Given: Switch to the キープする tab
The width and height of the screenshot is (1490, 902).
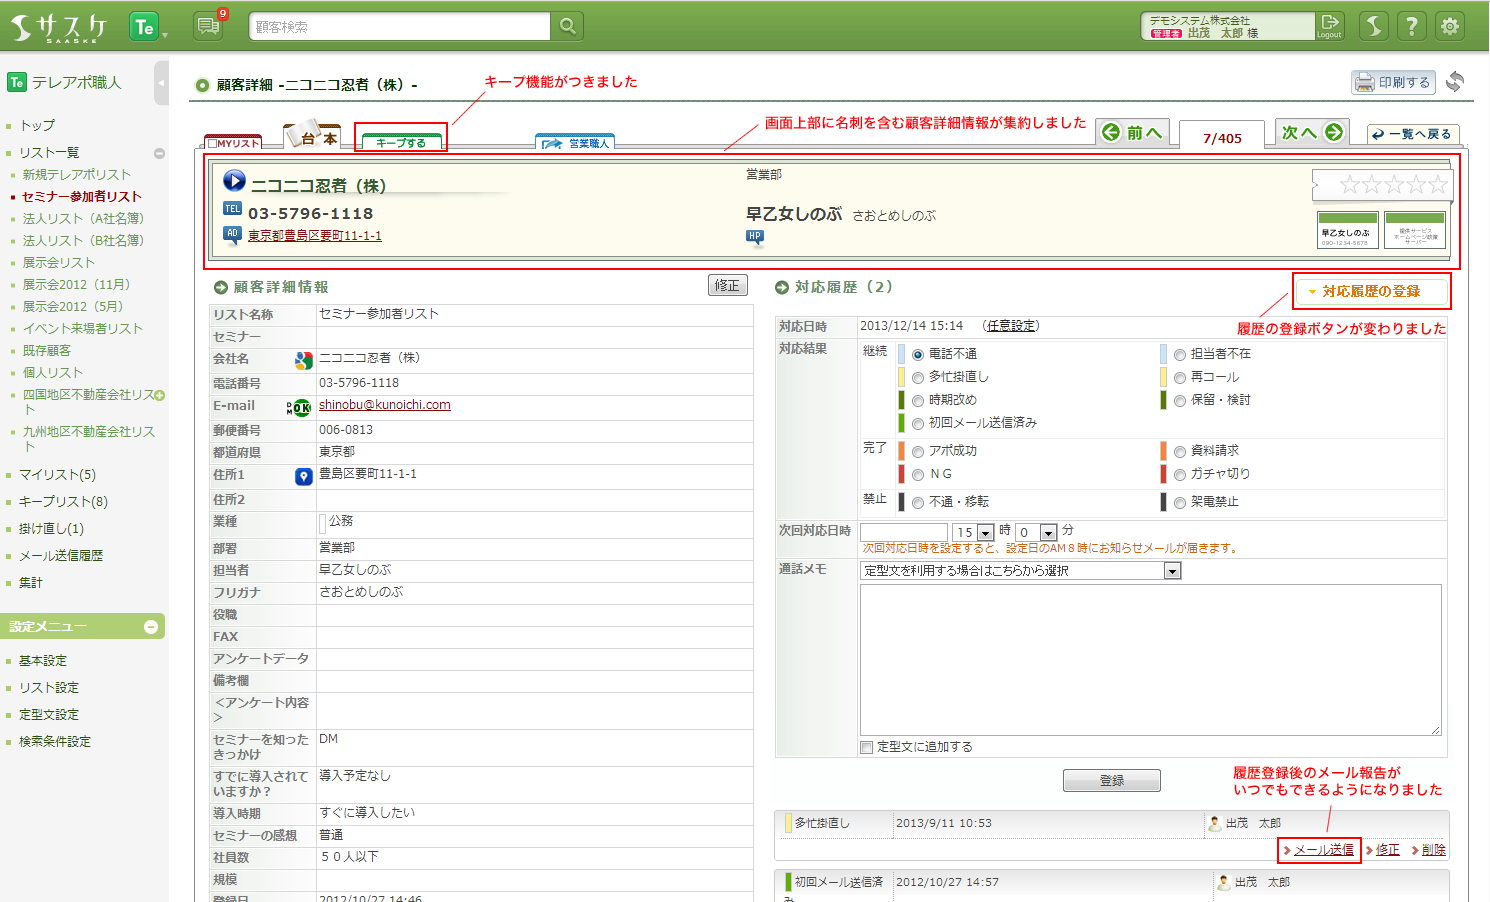Looking at the screenshot, I should pos(401,142).
